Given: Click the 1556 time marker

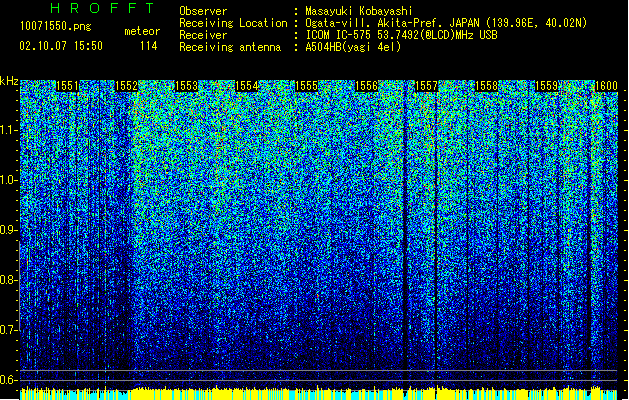Looking at the screenshot, I should 367,86.
